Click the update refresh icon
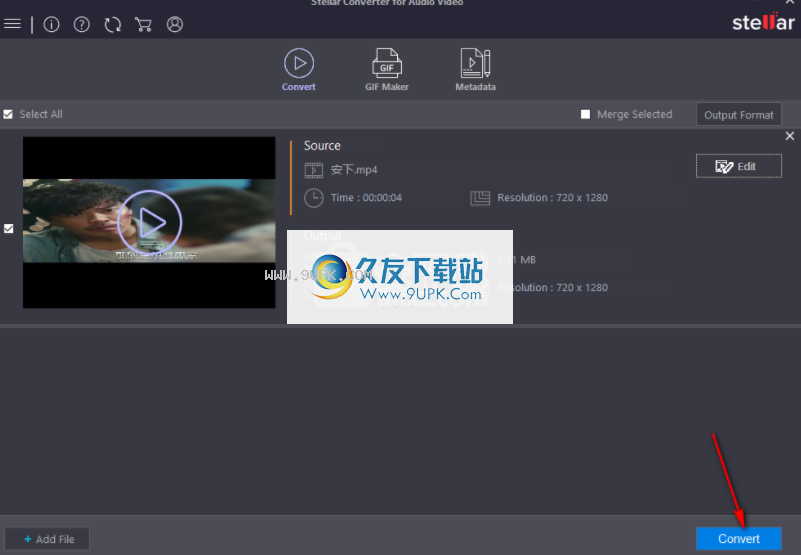 113,24
